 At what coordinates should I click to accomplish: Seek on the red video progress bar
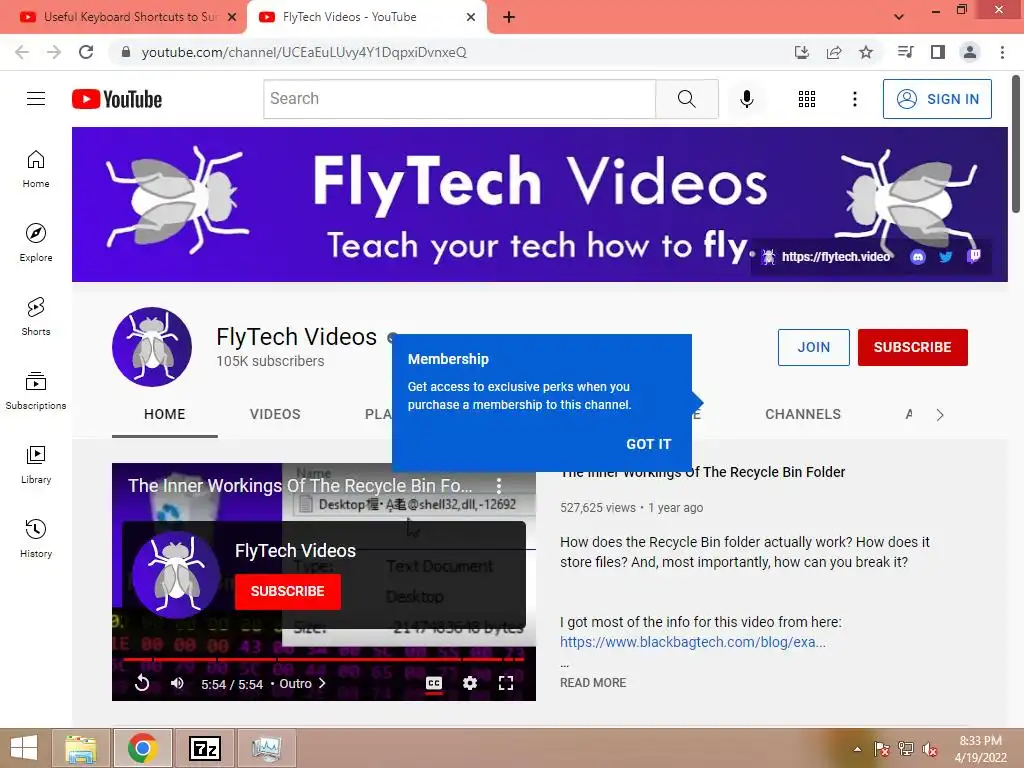(323, 659)
